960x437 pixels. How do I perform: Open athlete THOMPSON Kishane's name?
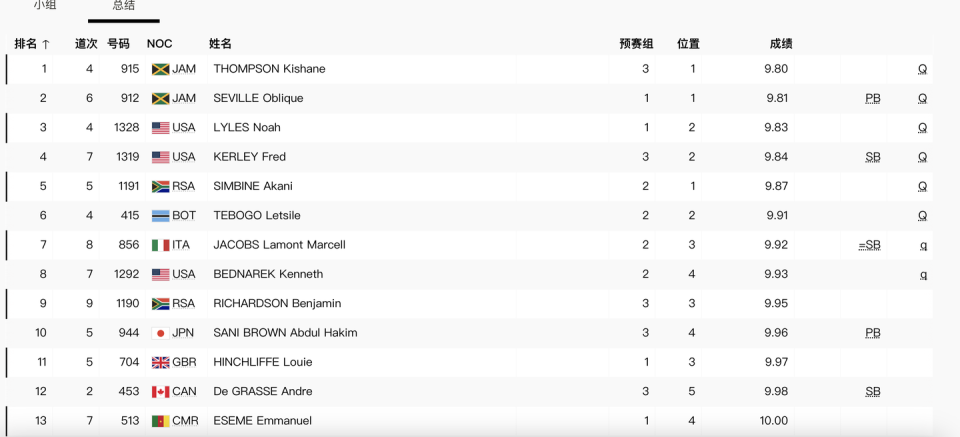[269, 69]
